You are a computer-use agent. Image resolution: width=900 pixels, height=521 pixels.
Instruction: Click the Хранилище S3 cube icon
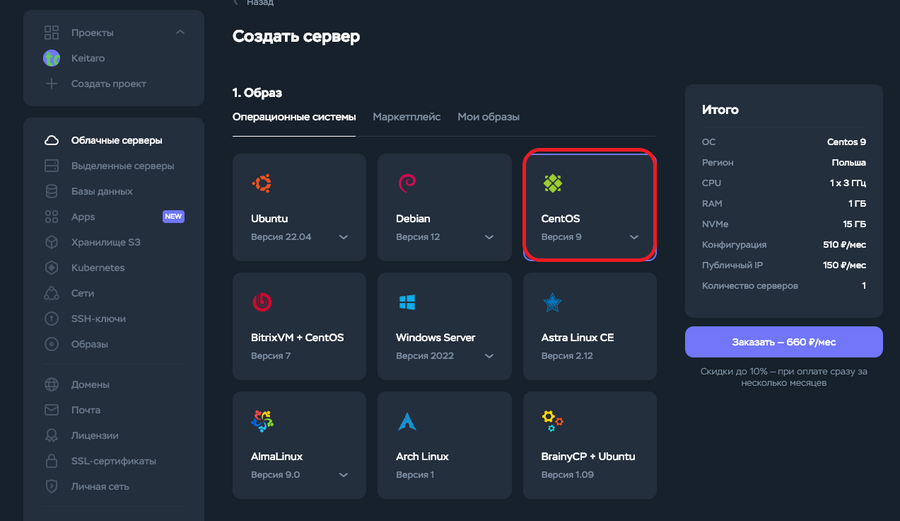[x=52, y=242]
